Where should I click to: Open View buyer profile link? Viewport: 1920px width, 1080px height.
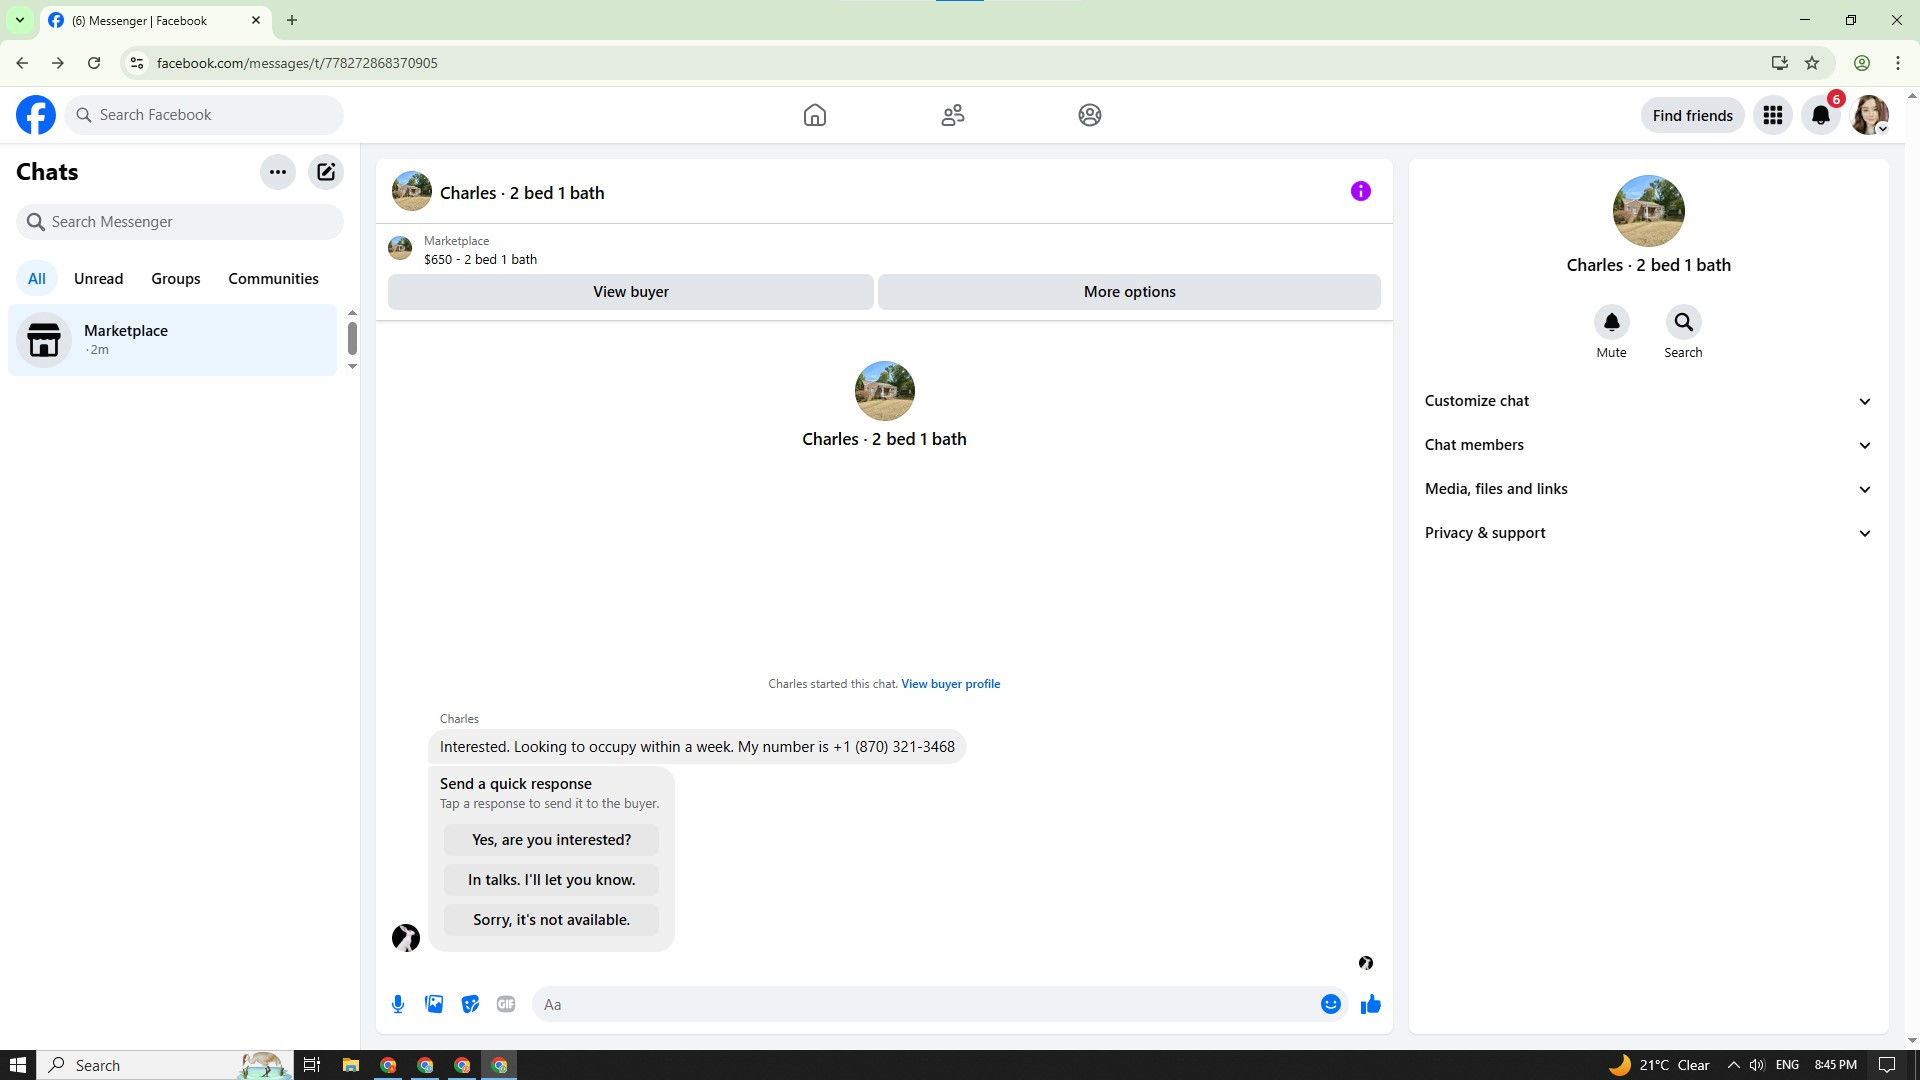pyautogui.click(x=950, y=684)
